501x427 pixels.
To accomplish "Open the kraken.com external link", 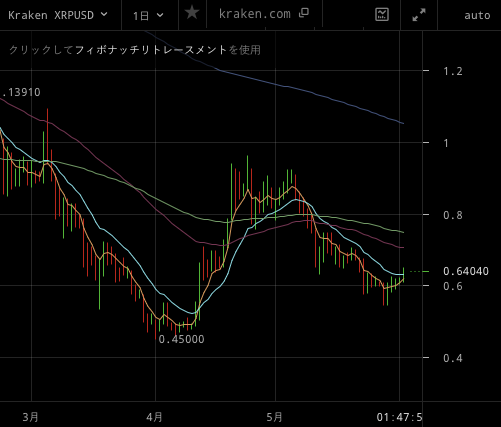I will click(264, 14).
